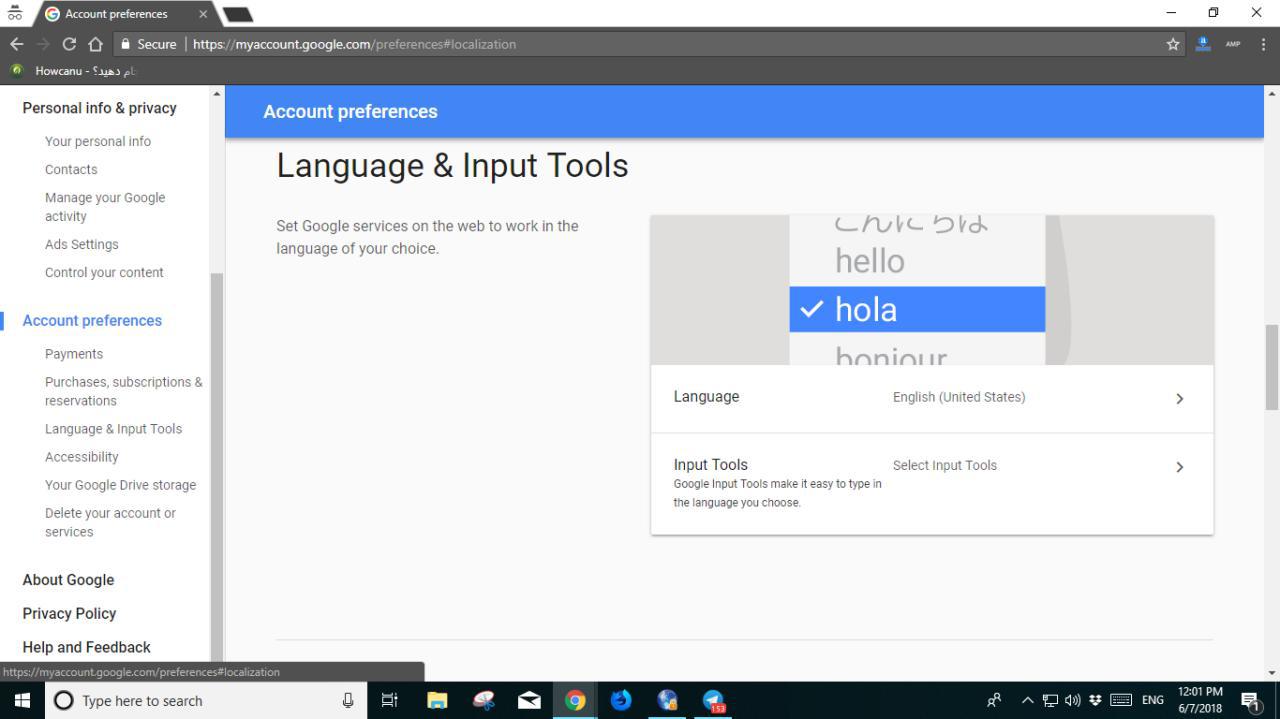The image size is (1280, 719).
Task: Click the Account preferences header title
Action: click(350, 111)
